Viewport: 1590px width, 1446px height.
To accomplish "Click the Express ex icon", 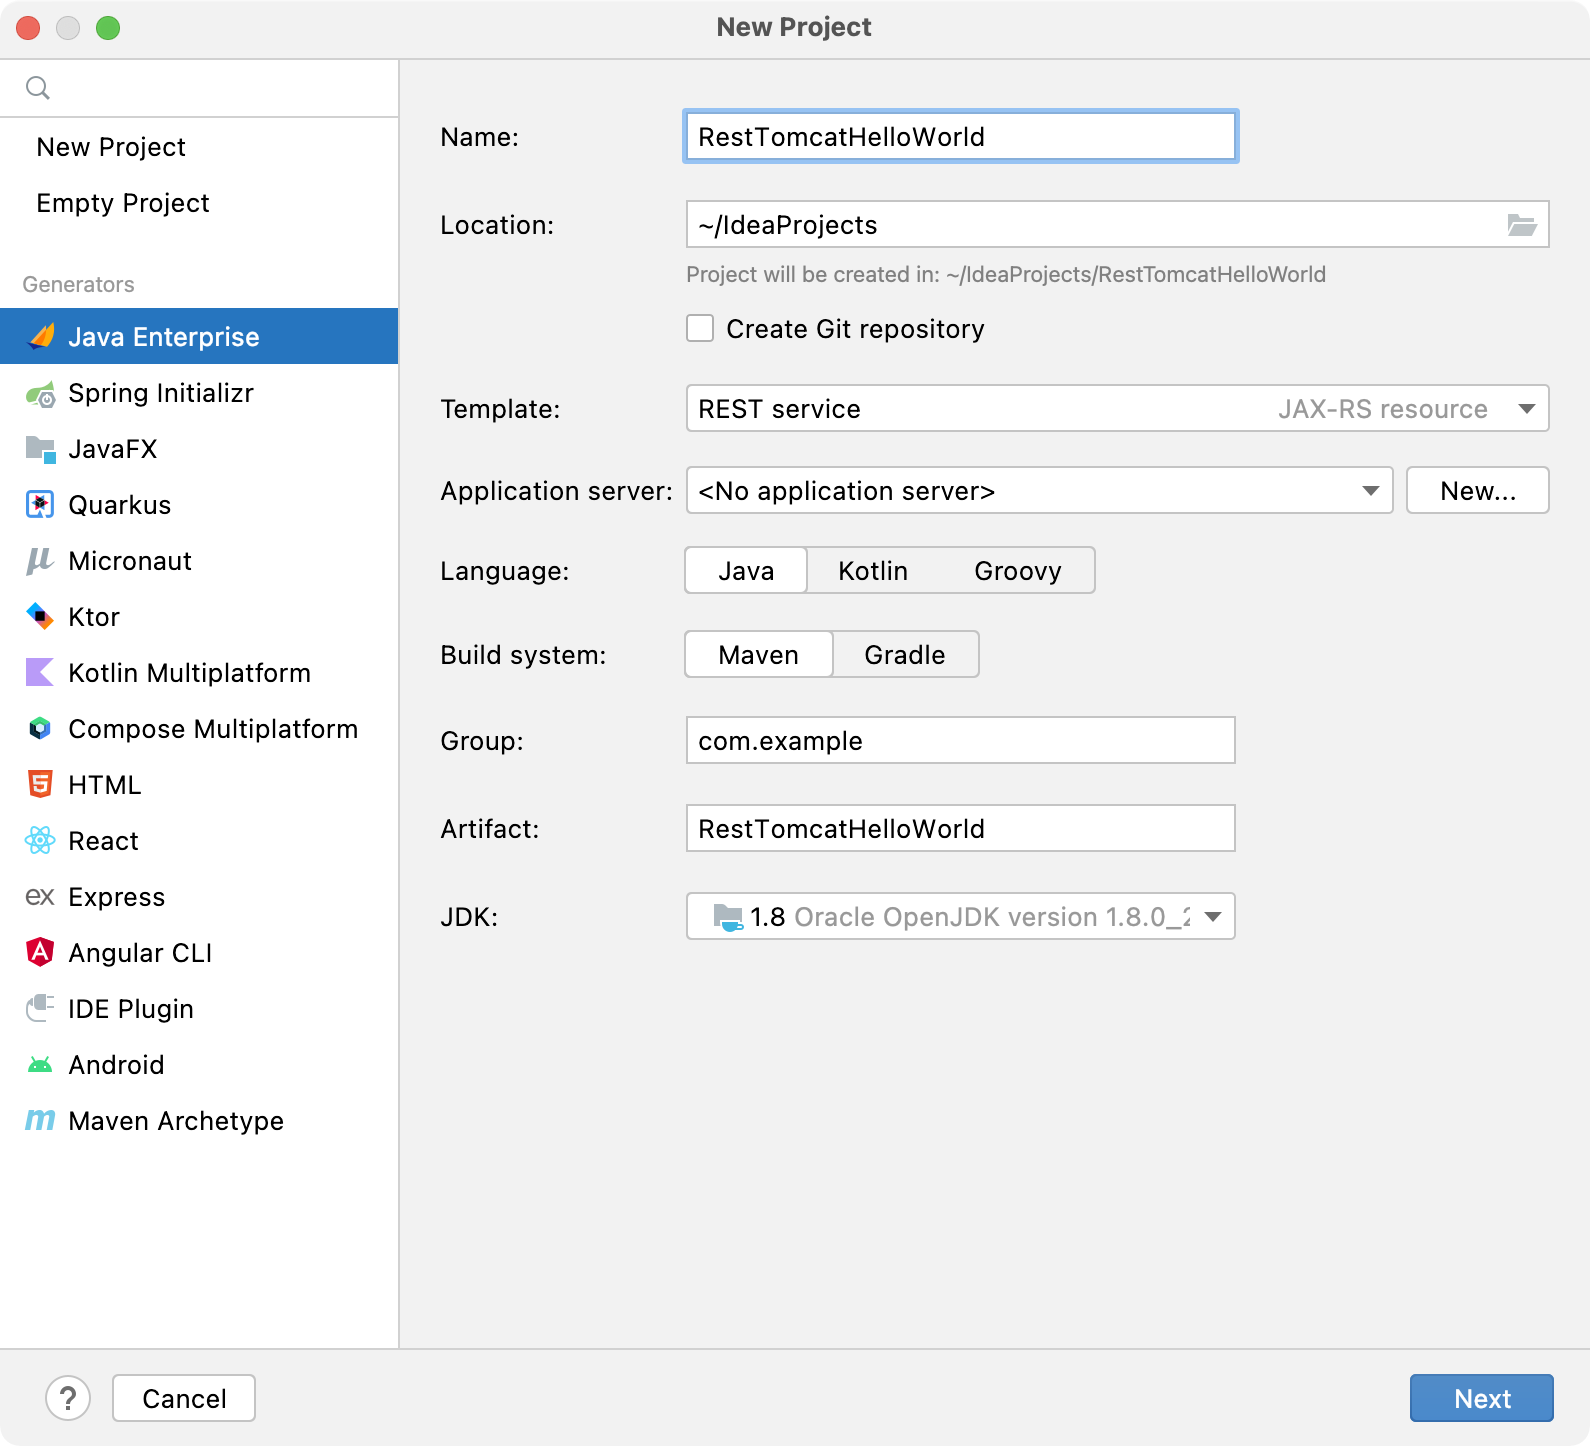I will (40, 897).
